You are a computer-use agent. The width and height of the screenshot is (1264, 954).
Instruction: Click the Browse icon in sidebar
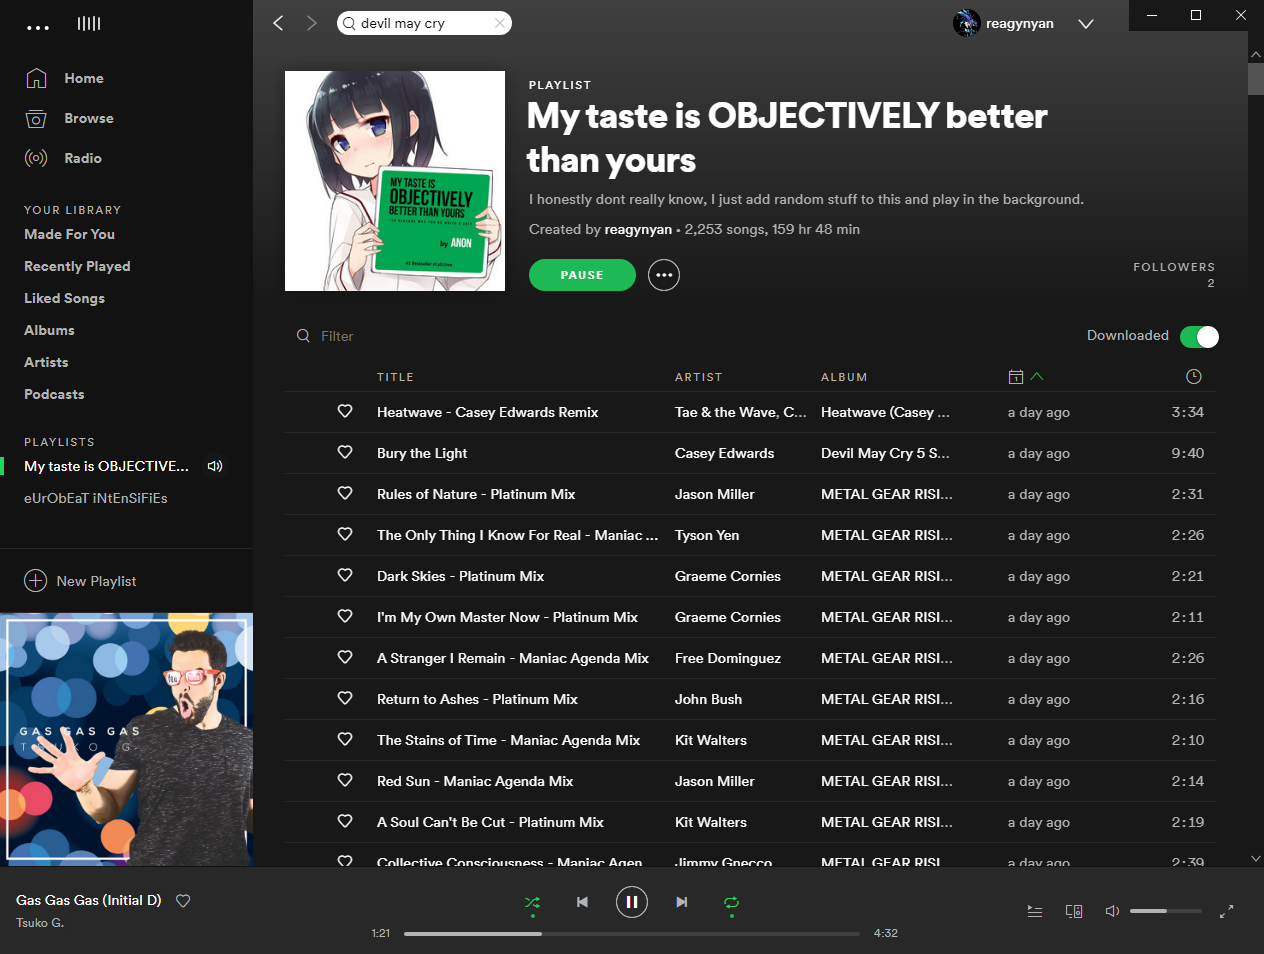(x=36, y=118)
